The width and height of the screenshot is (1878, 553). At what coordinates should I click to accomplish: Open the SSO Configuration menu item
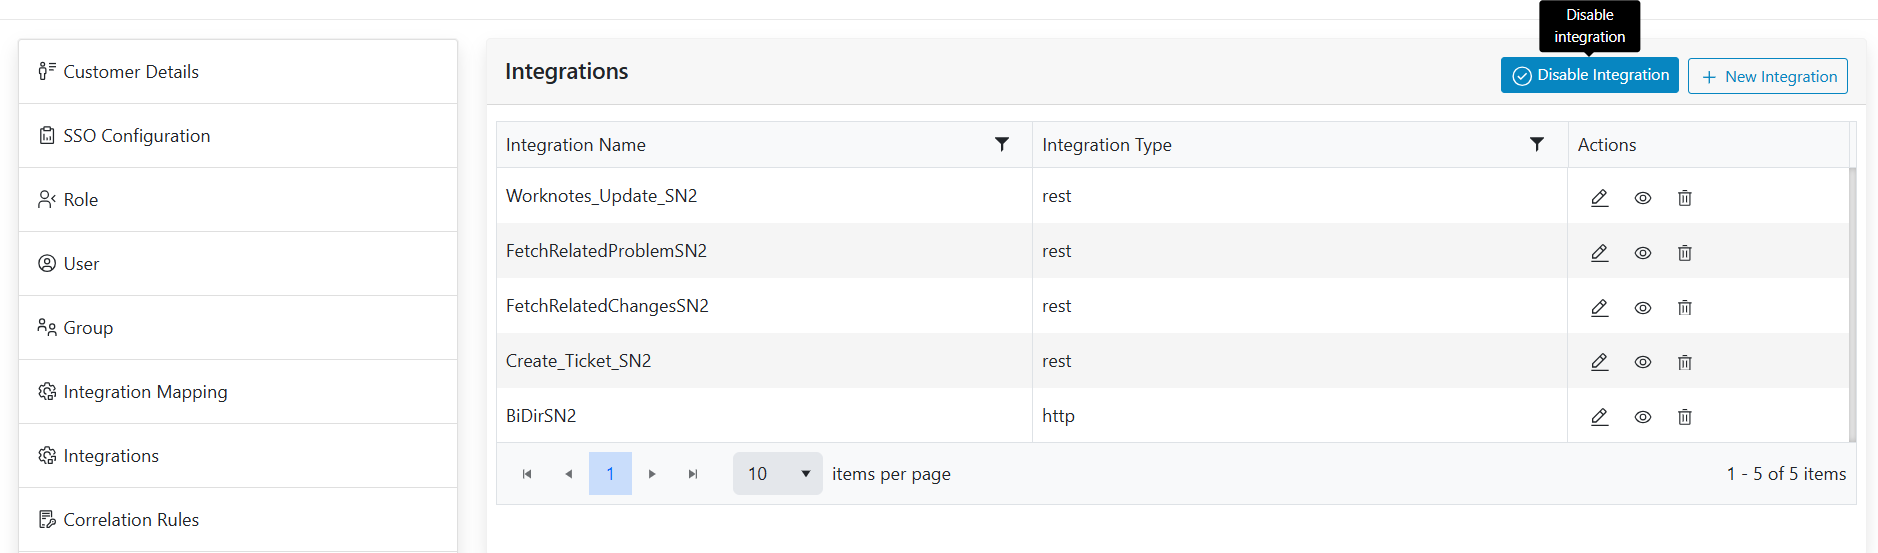(x=136, y=136)
